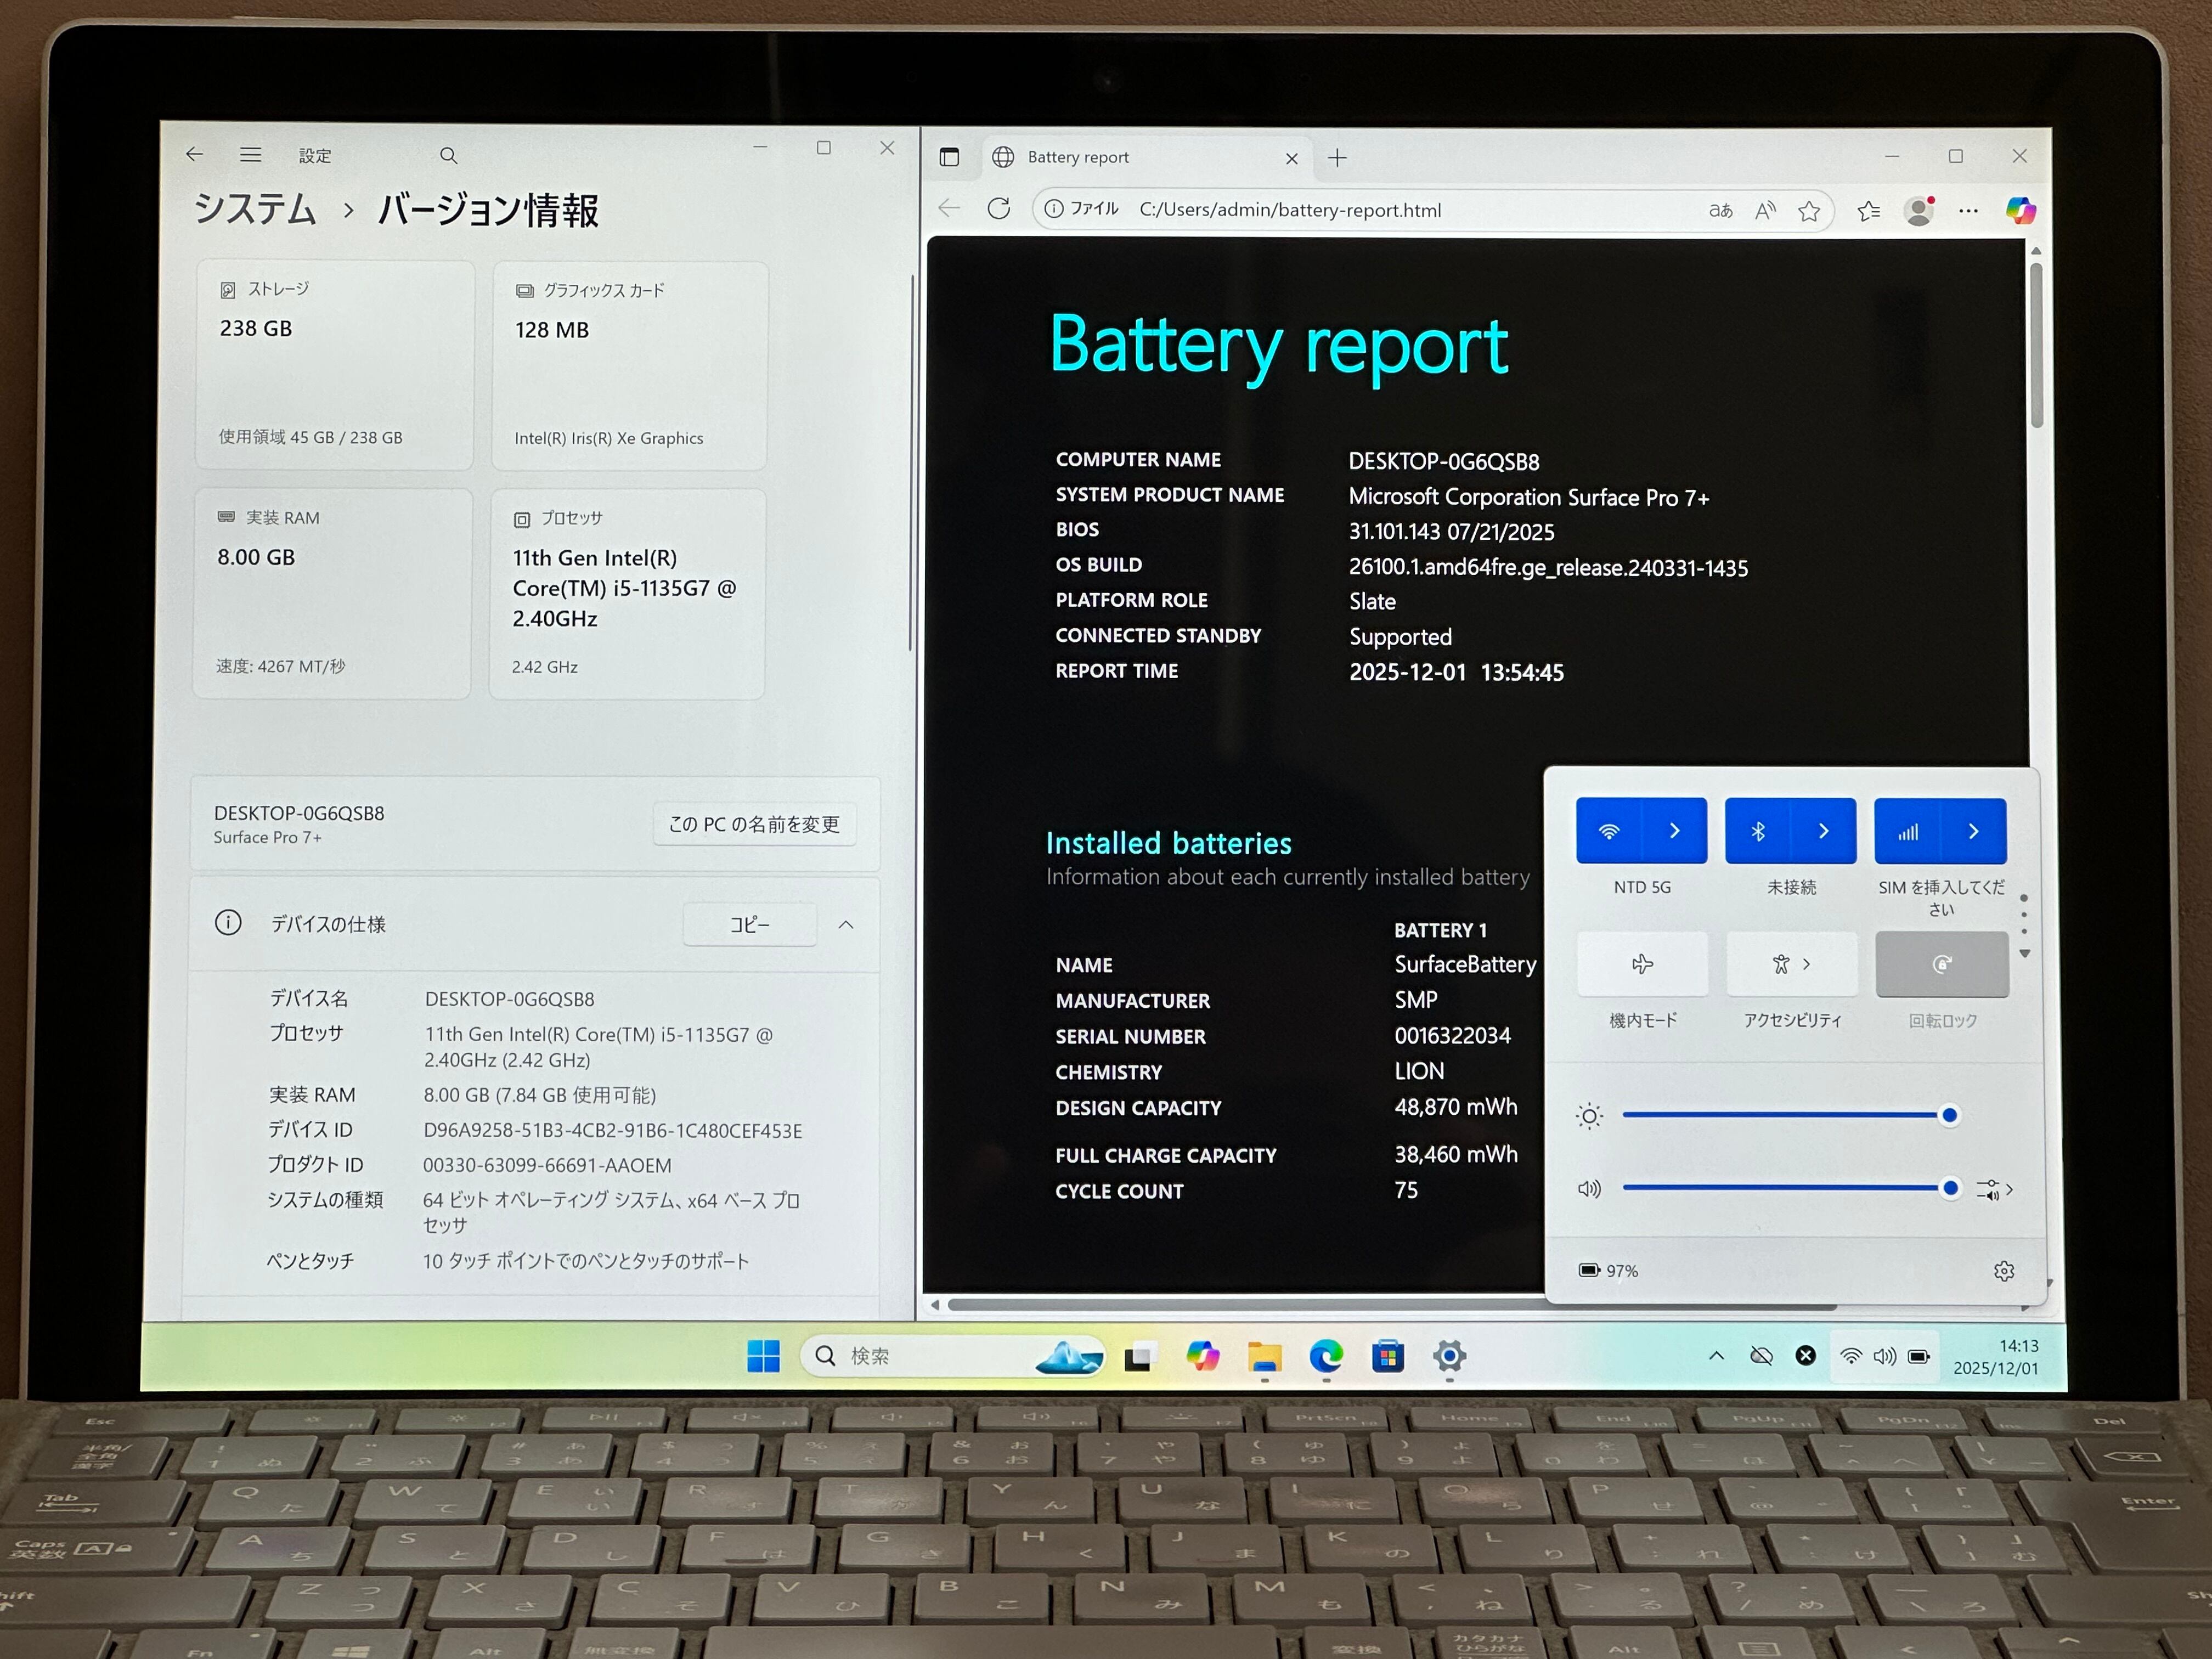Click the コピー button for device specs
The height and width of the screenshot is (1659, 2212).
point(749,925)
